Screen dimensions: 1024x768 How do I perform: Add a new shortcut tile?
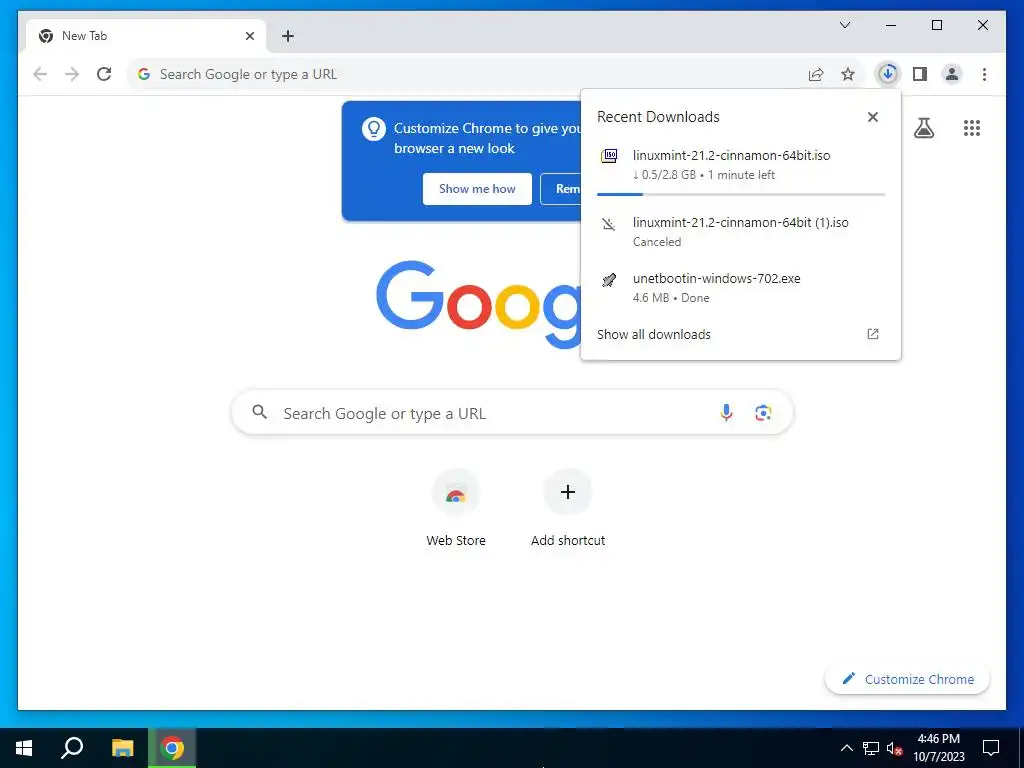[x=568, y=509]
